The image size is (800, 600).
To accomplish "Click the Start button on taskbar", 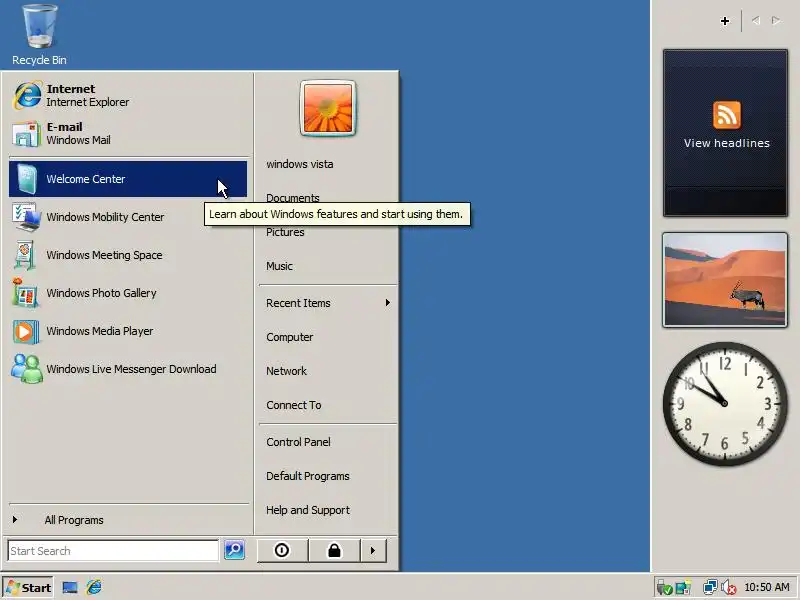I will [29, 588].
